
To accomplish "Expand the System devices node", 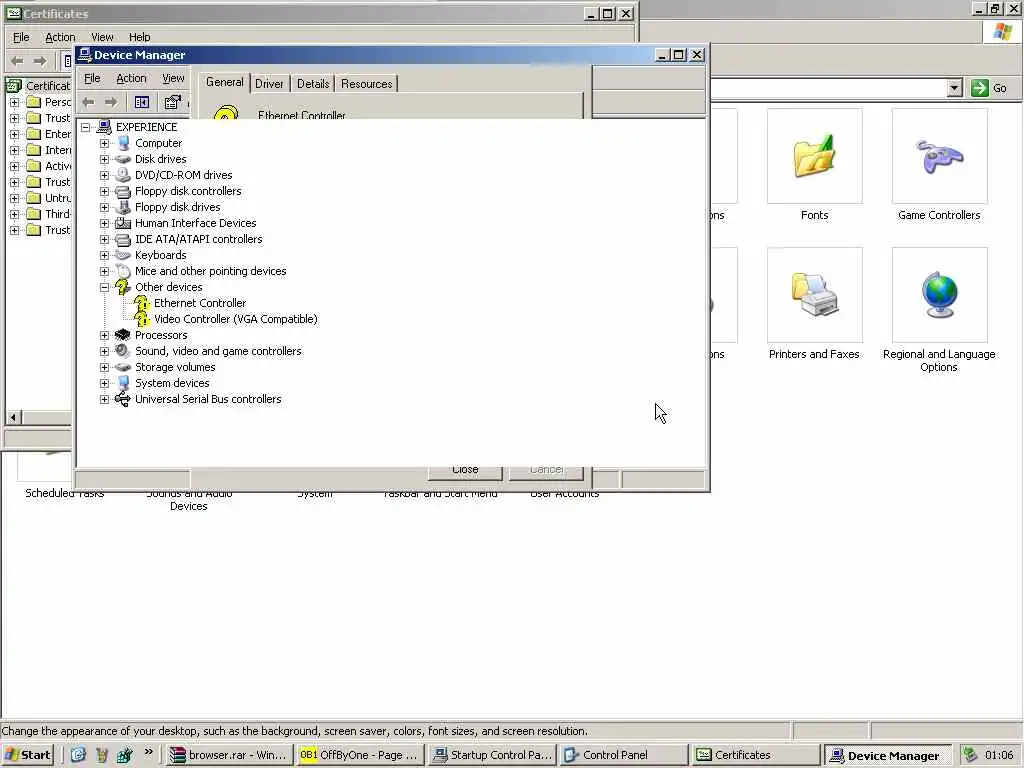I will click(104, 383).
